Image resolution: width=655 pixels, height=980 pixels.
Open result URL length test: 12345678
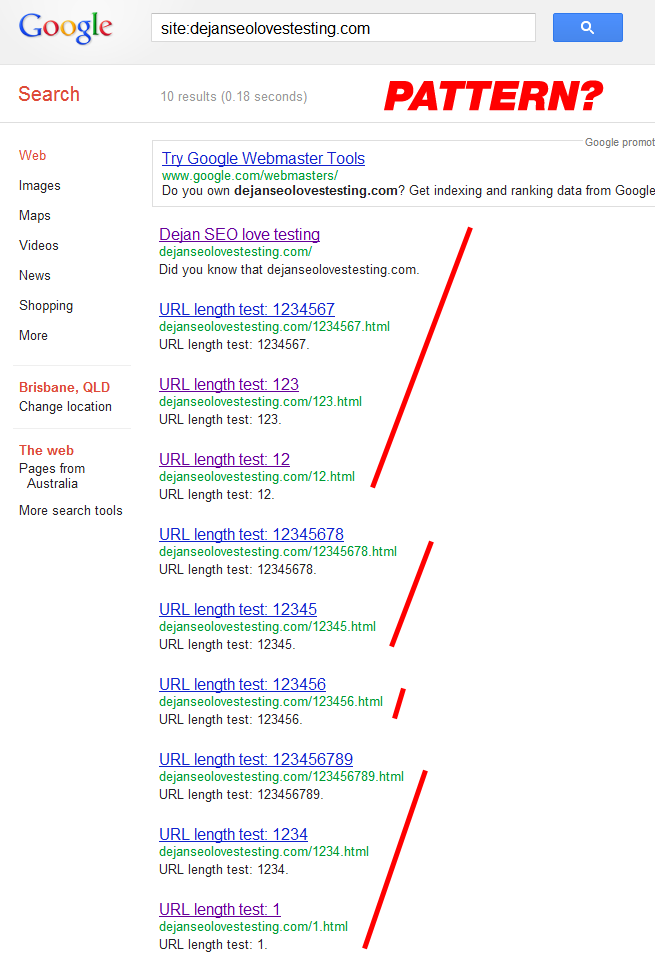point(251,534)
